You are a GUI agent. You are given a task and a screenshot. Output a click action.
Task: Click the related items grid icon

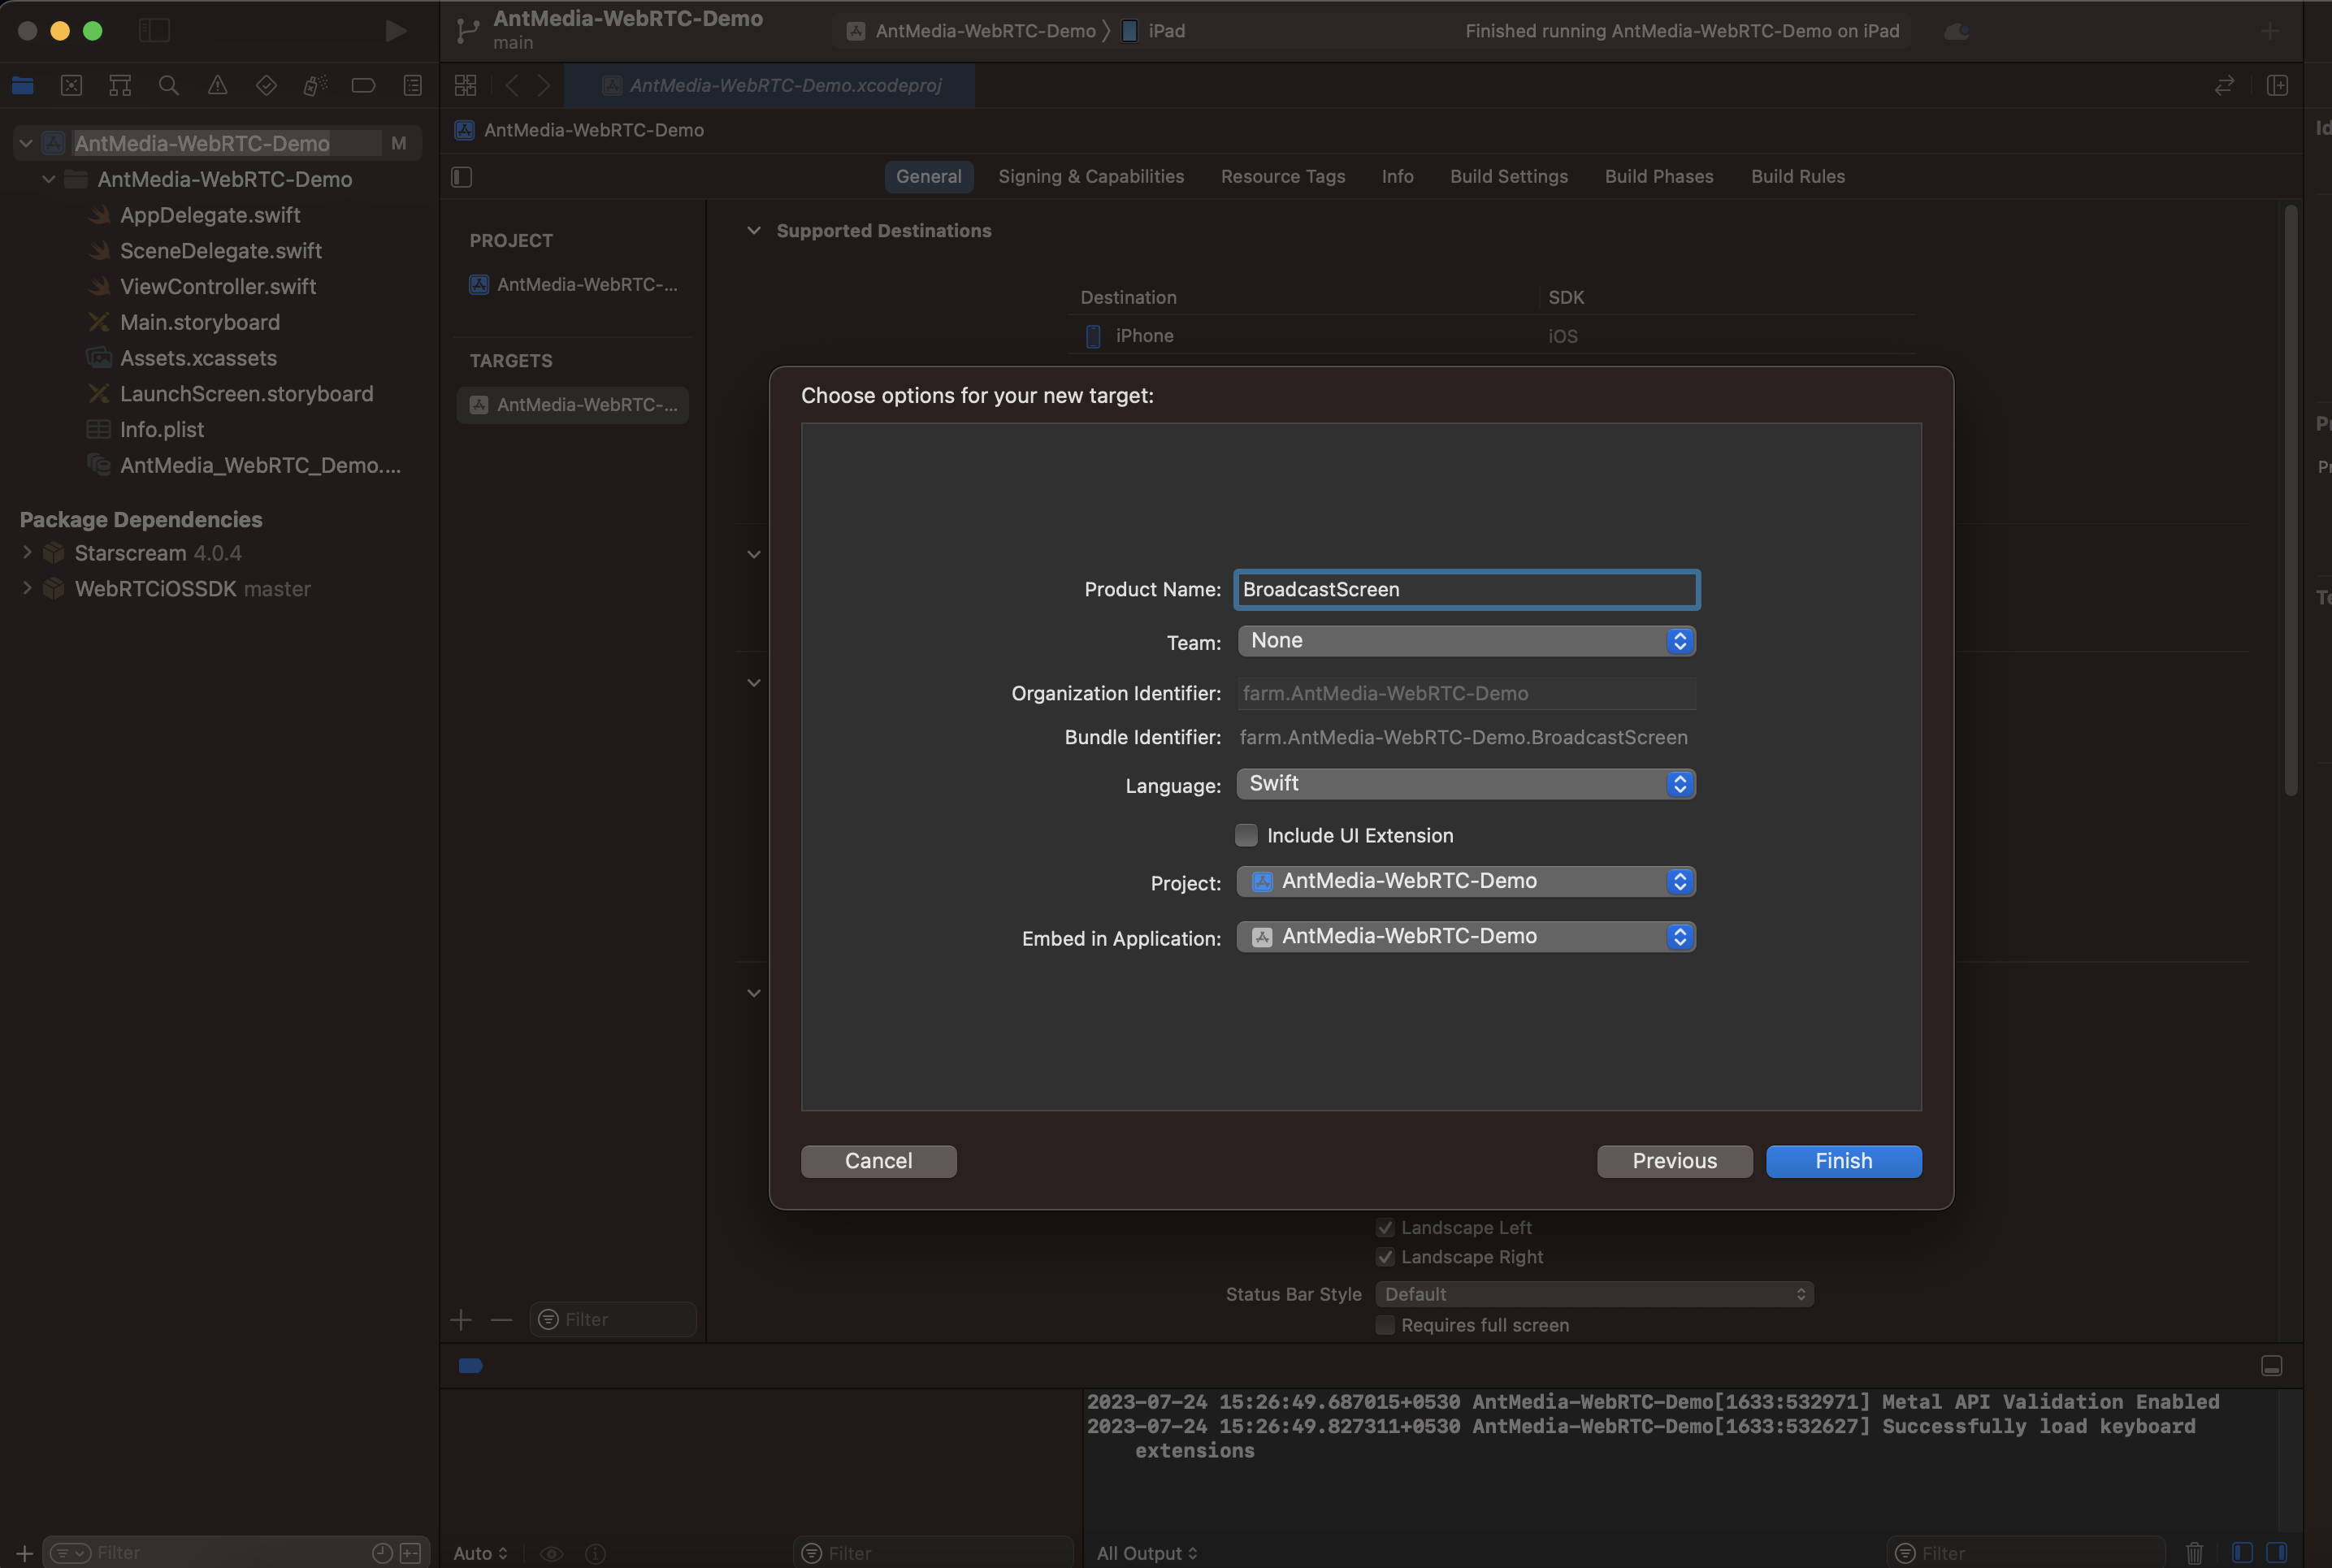(466, 86)
